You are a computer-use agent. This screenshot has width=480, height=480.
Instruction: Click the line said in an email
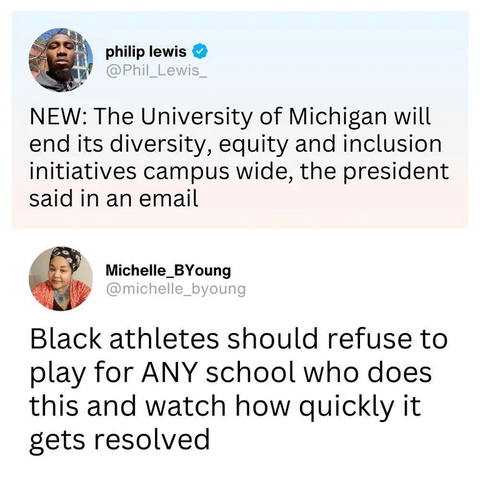114,198
